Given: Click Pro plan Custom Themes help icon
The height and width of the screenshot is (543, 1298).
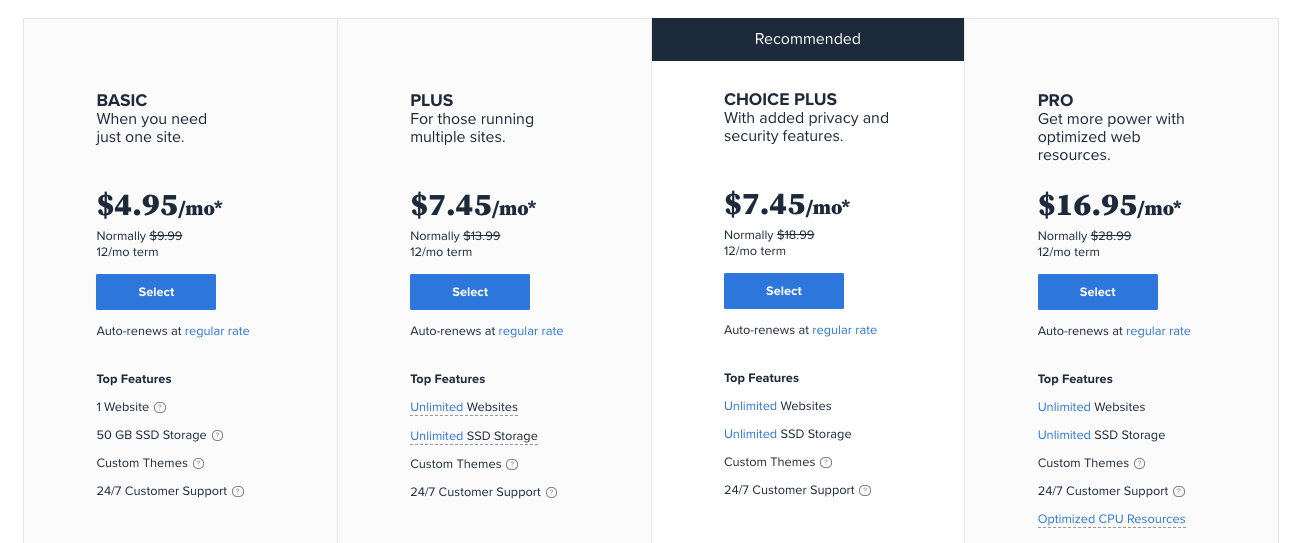Looking at the screenshot, I should point(1140,464).
